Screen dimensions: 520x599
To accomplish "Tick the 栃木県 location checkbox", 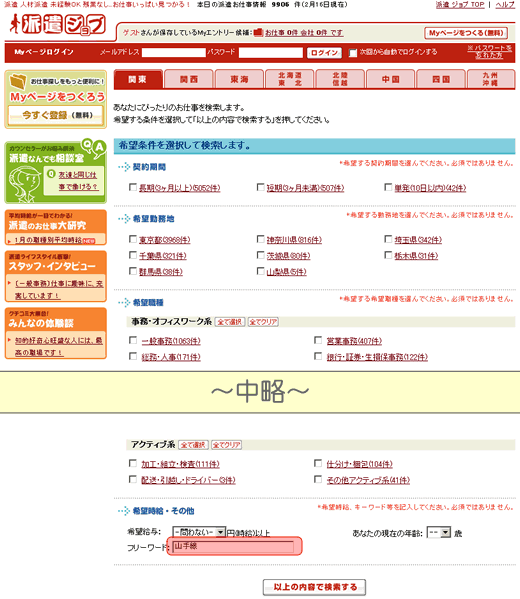I will [x=388, y=255].
